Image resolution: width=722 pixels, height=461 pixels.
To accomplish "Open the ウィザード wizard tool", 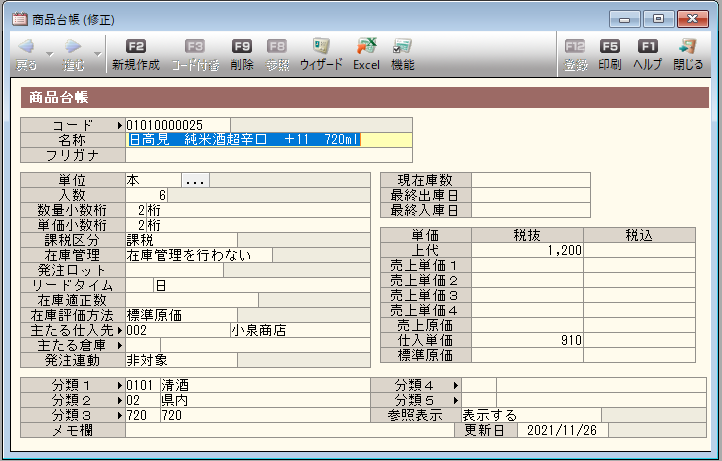I will pos(321,55).
